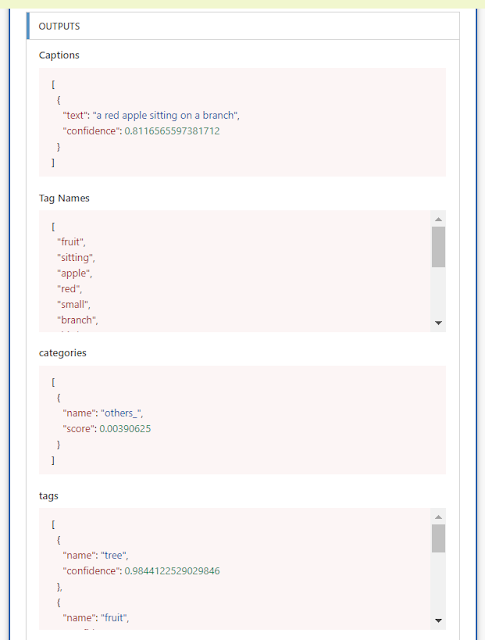
Task: Click the "apple" entry in Tag Names
Action: [74, 273]
